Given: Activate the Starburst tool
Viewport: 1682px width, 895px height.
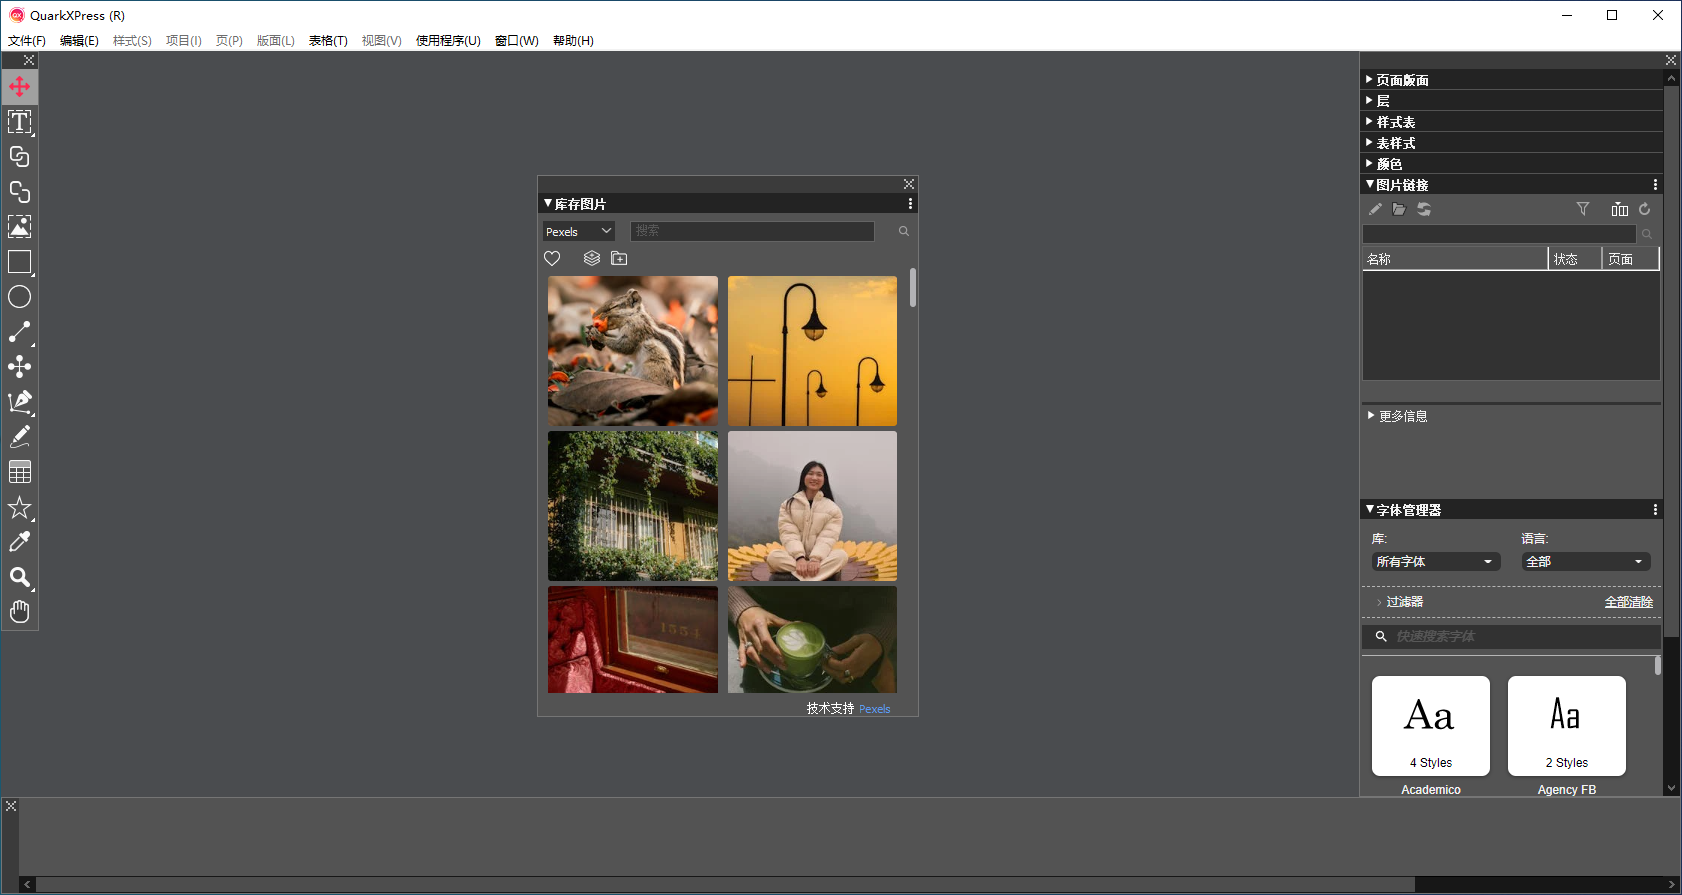Looking at the screenshot, I should [x=19, y=508].
